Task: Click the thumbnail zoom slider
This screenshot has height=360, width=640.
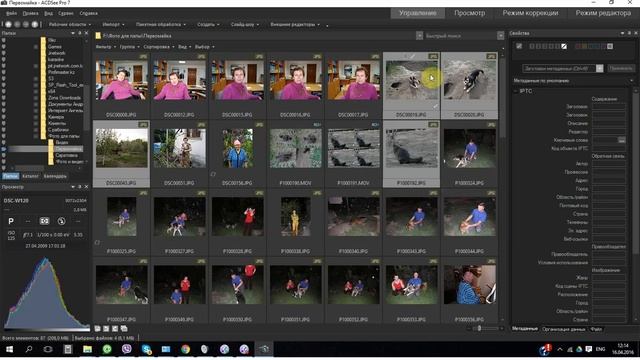Action: (x=479, y=329)
